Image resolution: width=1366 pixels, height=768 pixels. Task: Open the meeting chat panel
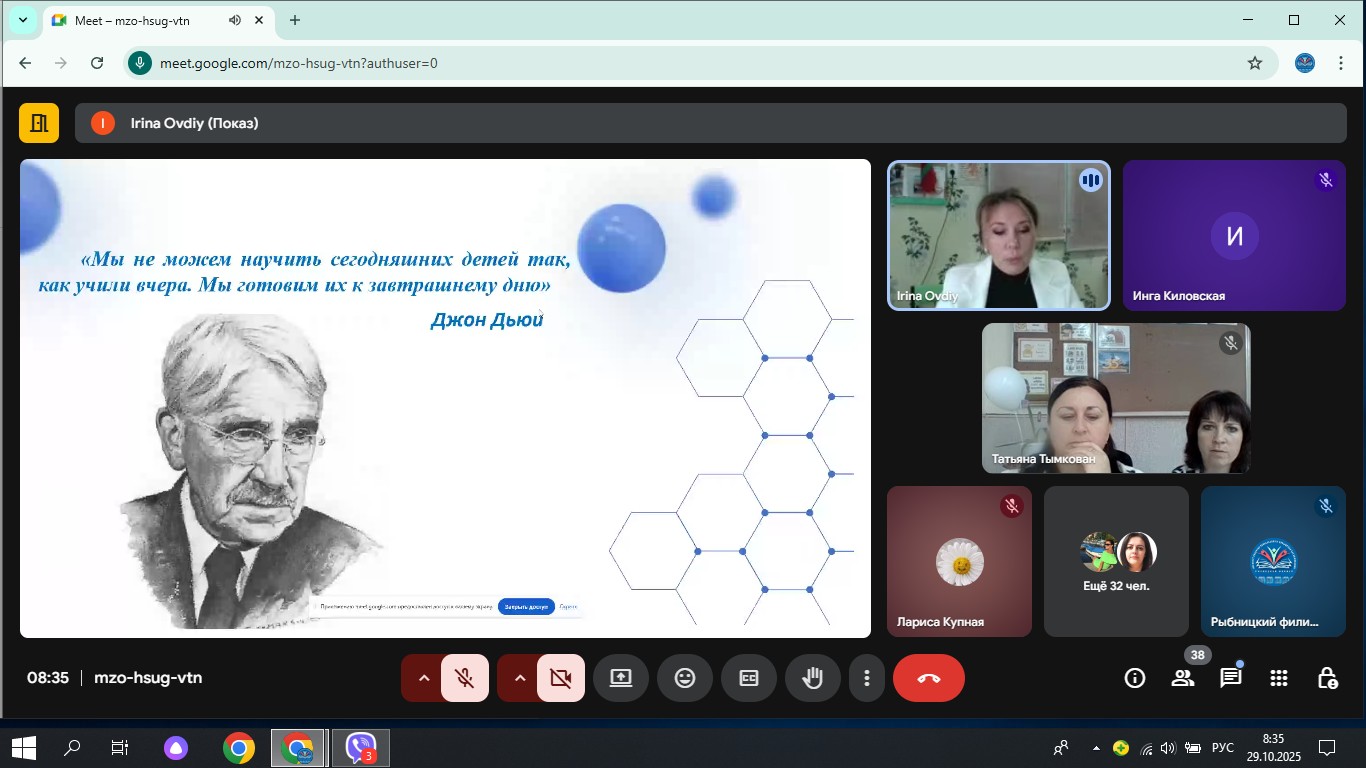[1230, 678]
